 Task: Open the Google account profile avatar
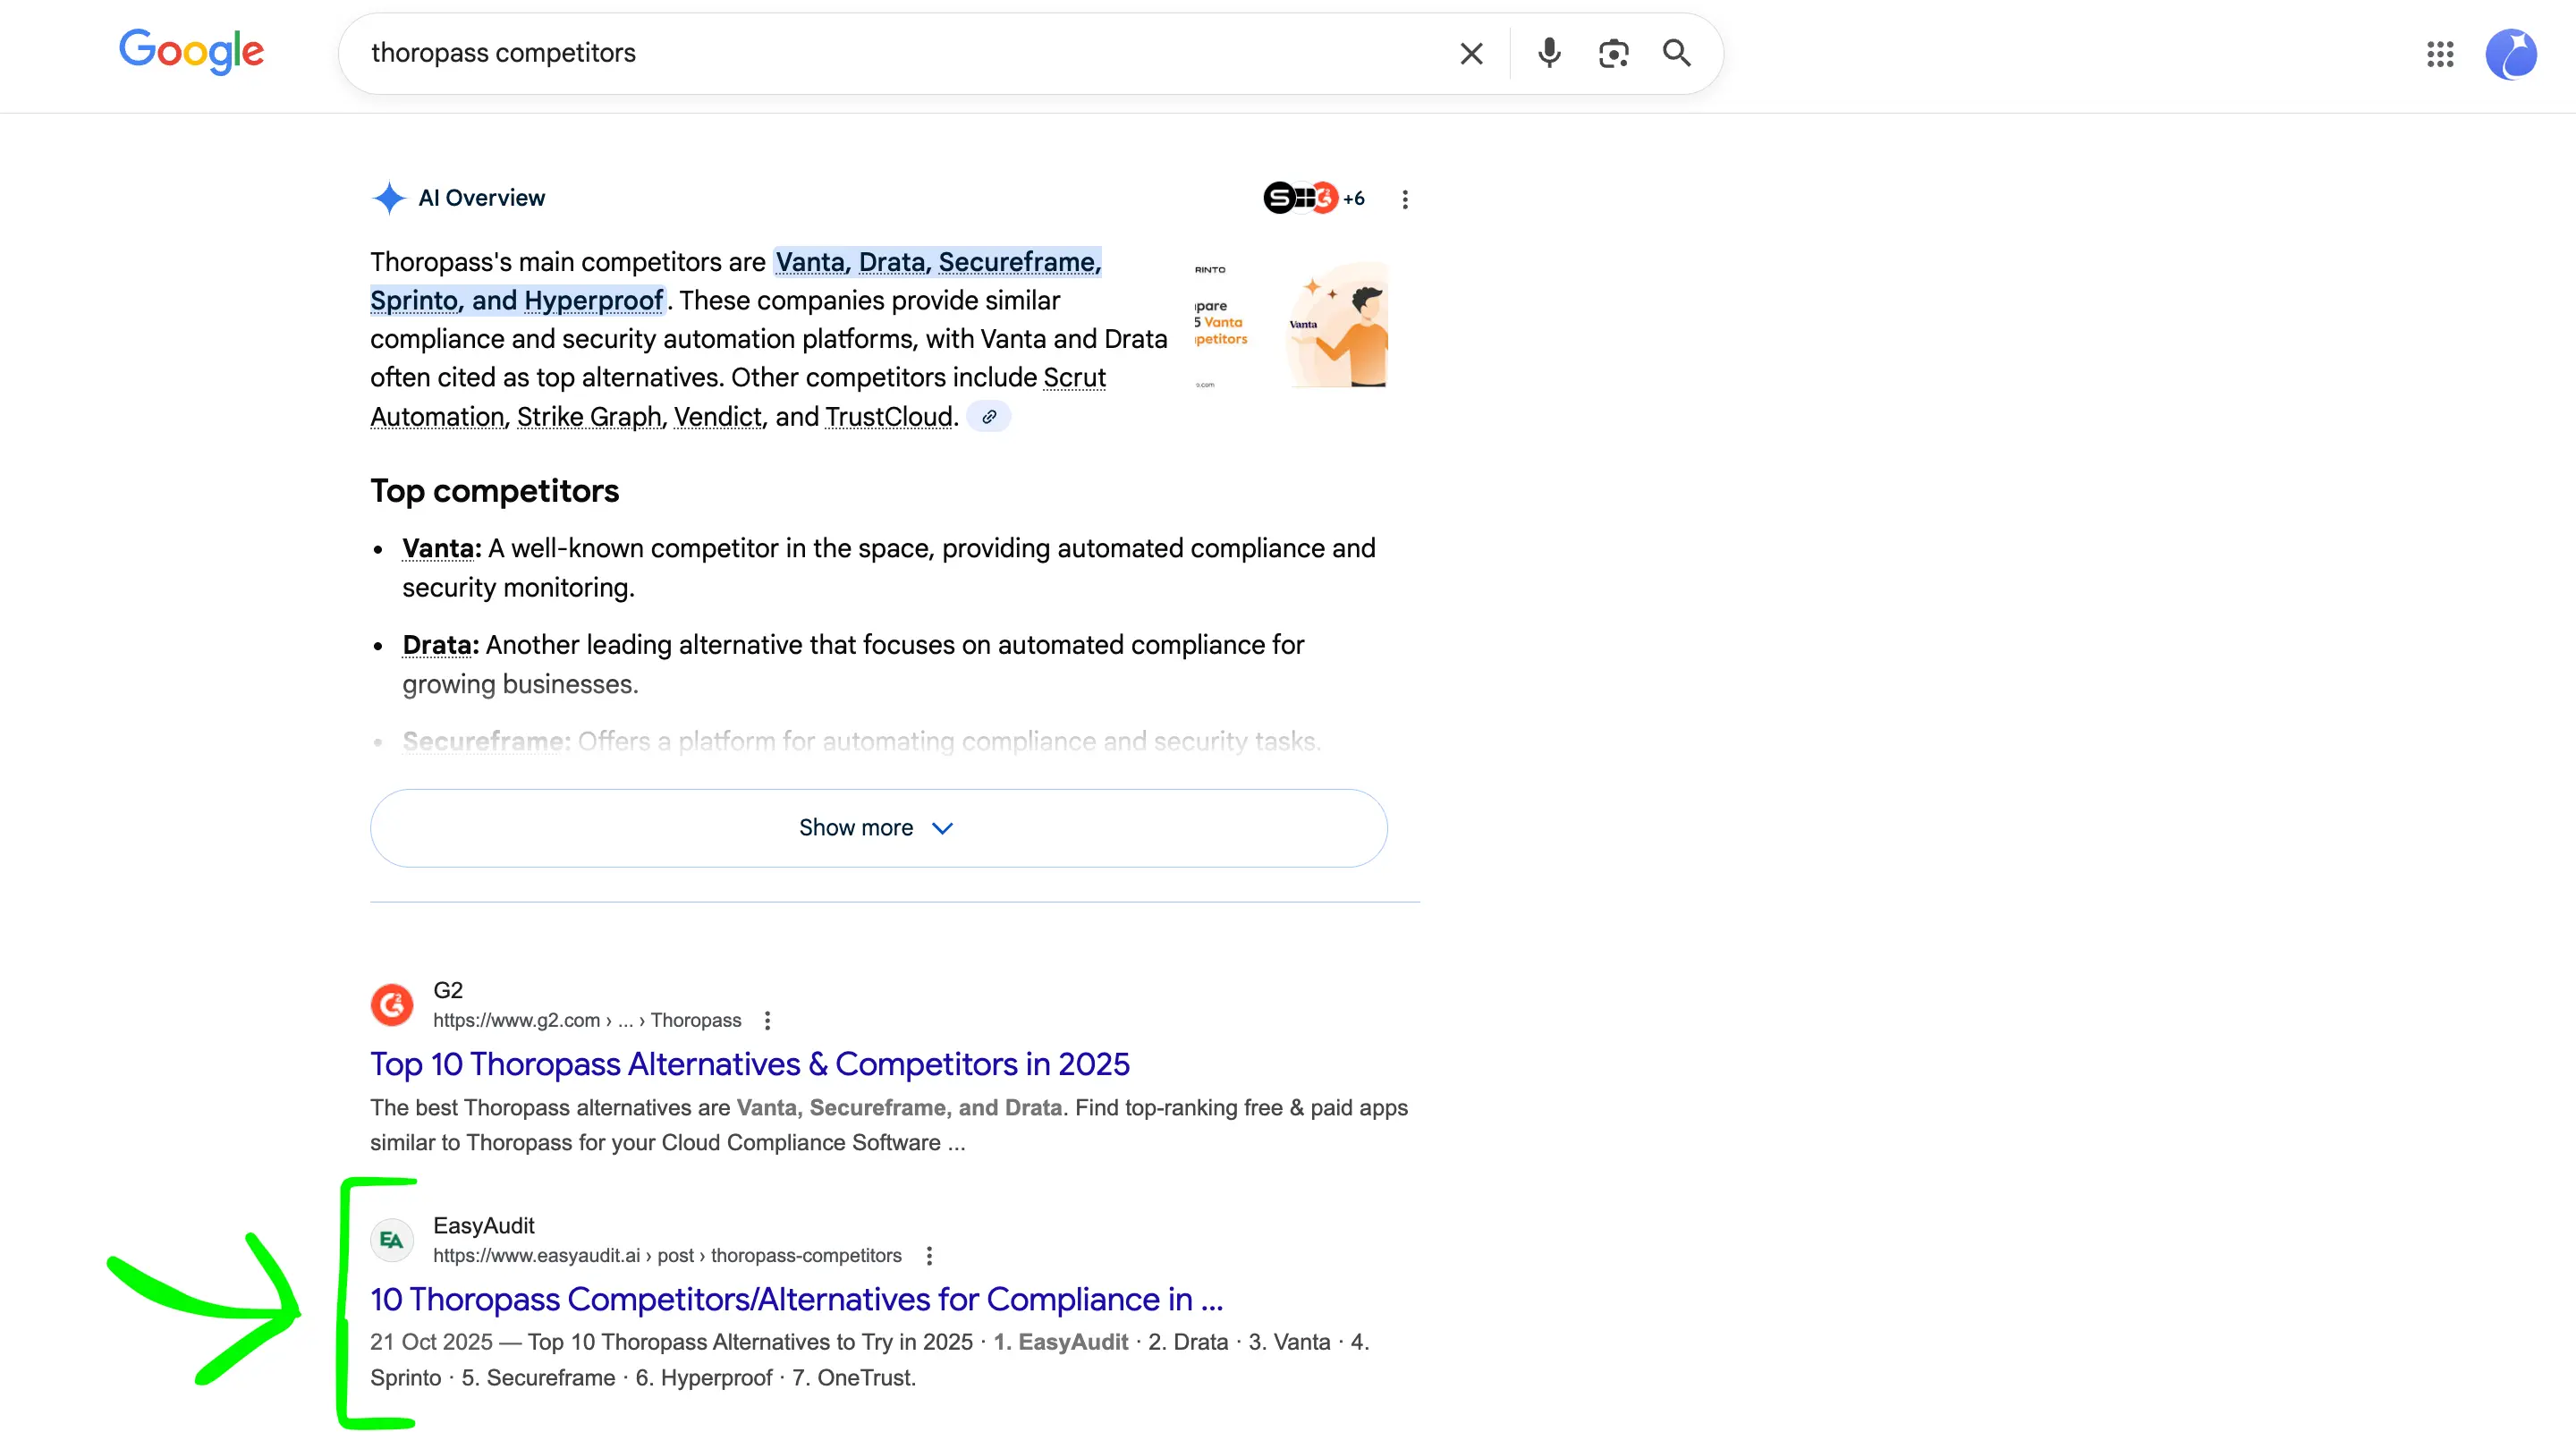(x=2511, y=54)
